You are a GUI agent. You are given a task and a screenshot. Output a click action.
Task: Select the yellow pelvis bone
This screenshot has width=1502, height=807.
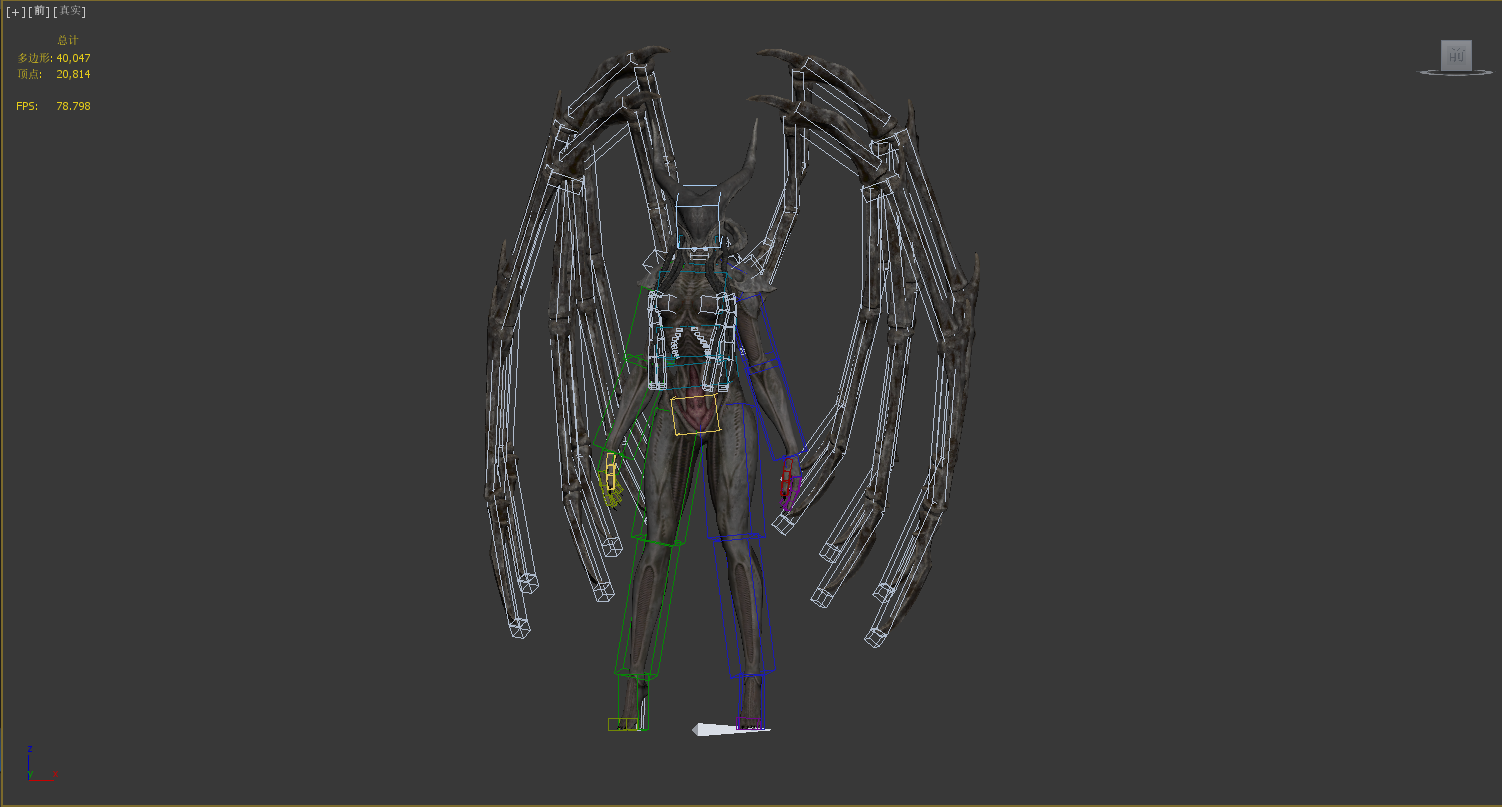[x=695, y=415]
